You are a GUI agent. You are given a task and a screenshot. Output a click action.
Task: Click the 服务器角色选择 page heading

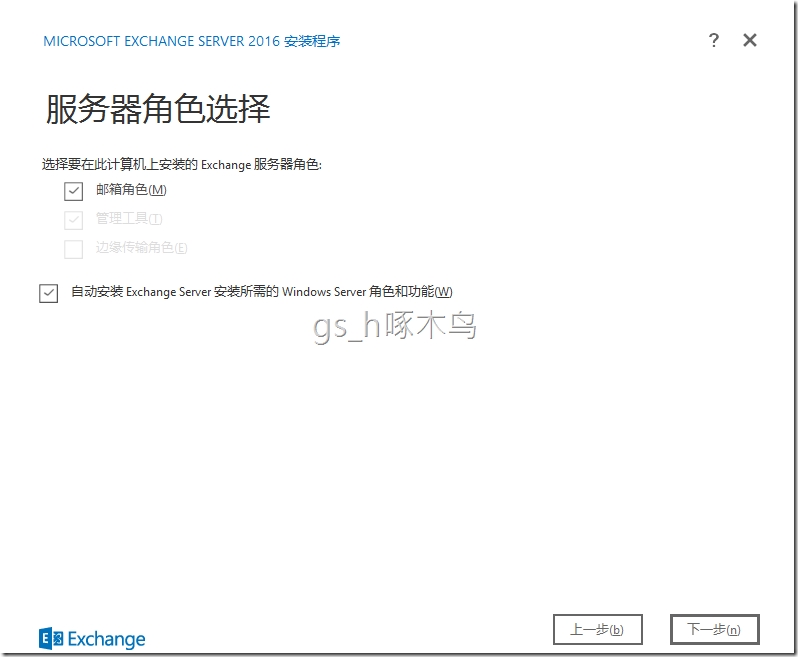click(158, 109)
